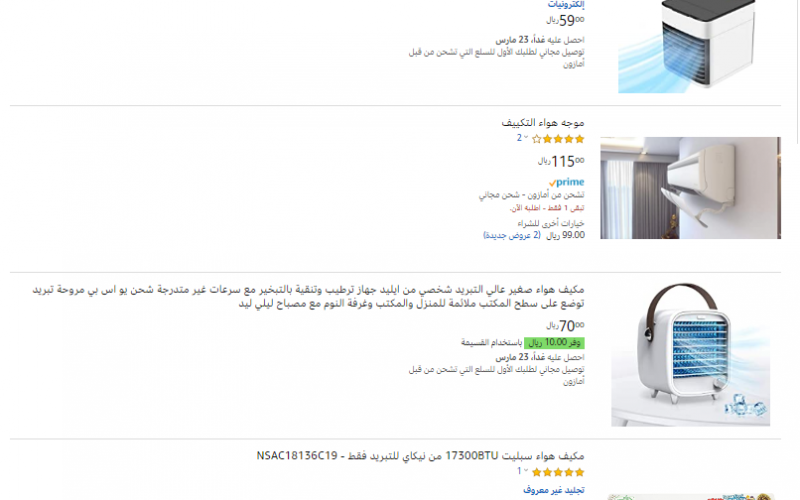This screenshot has height=500, width=800.
Task: Click the five-star rating of نيكاي AC
Action: (558, 472)
